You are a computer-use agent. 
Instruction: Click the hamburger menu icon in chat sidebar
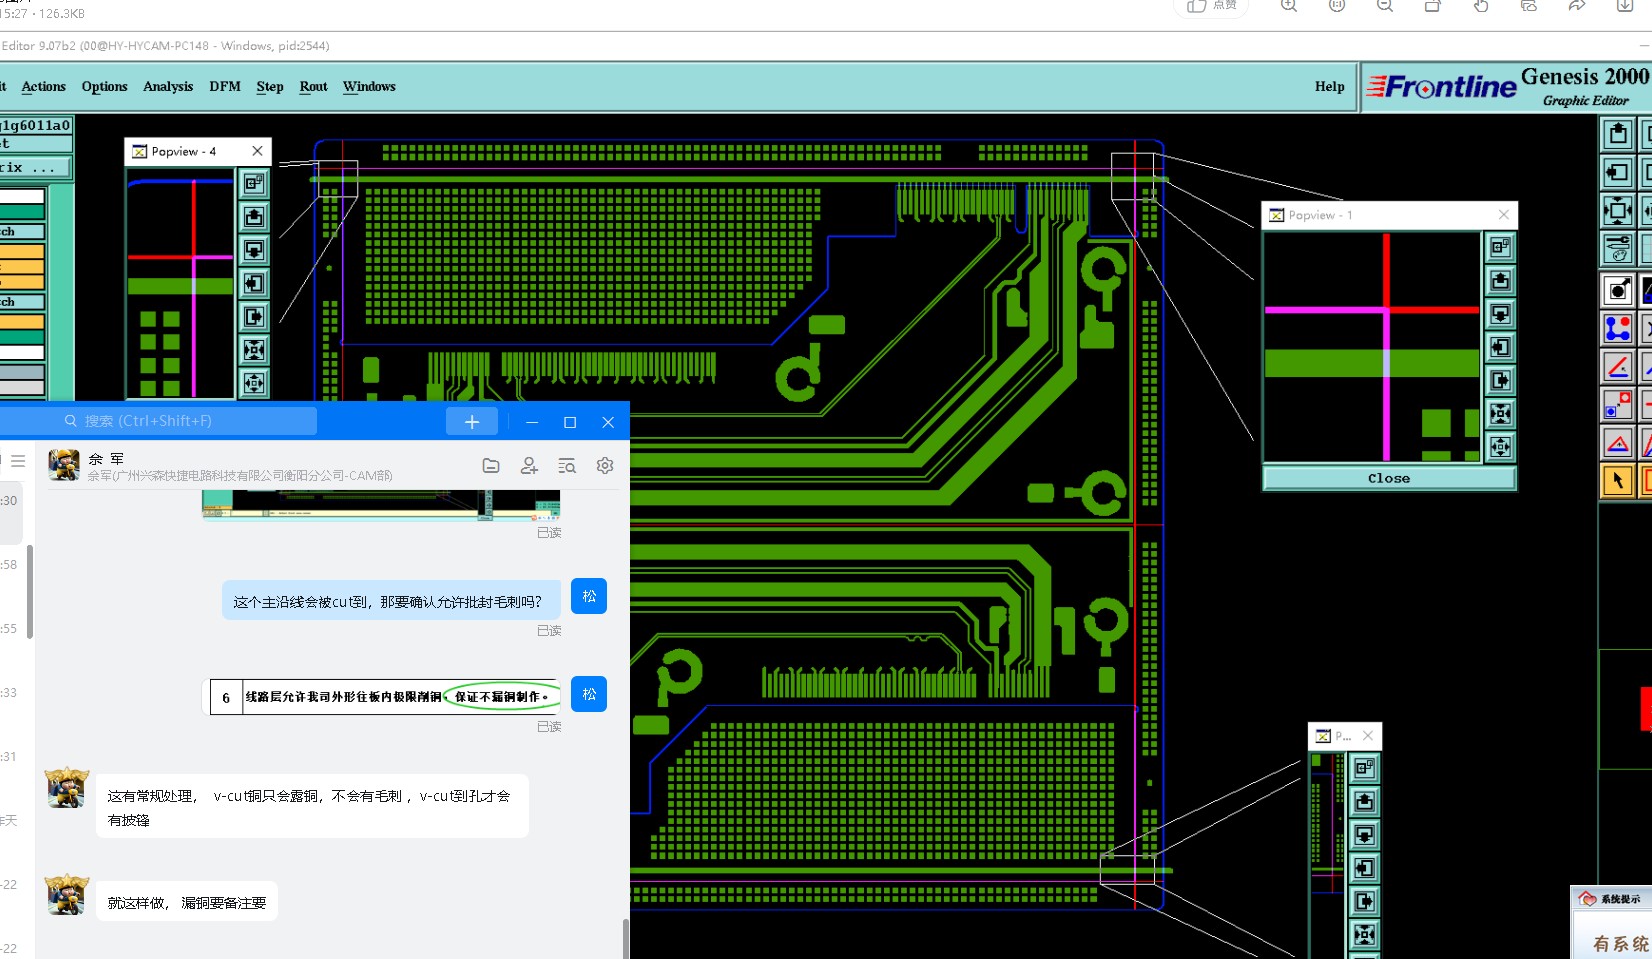18,461
